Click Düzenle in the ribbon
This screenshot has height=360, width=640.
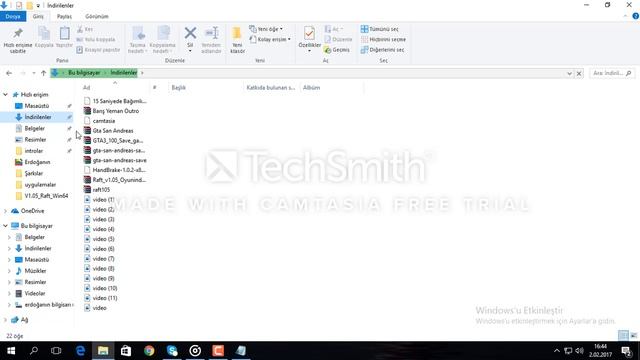(338, 40)
